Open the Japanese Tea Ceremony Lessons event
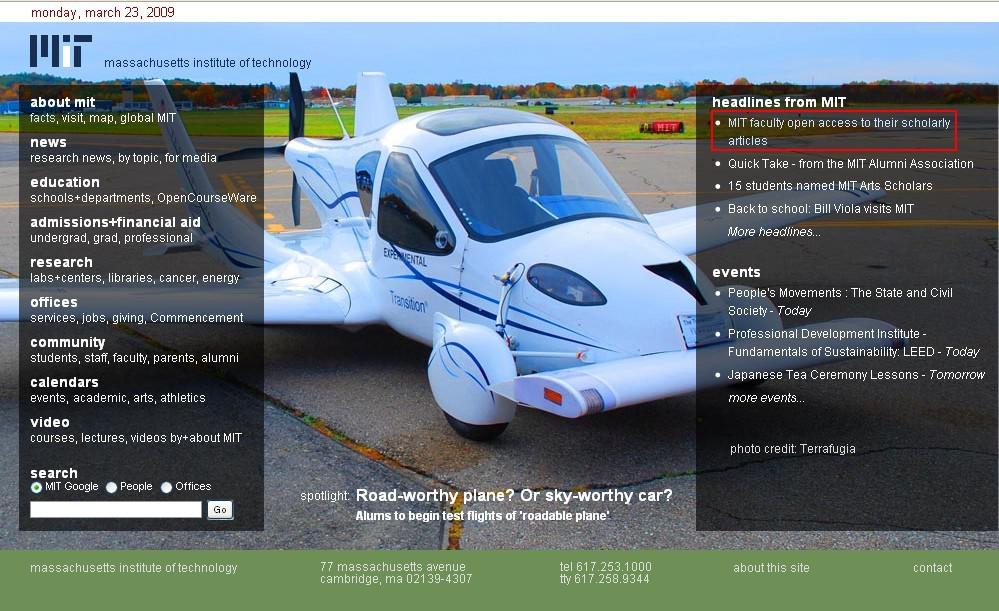 [856, 375]
